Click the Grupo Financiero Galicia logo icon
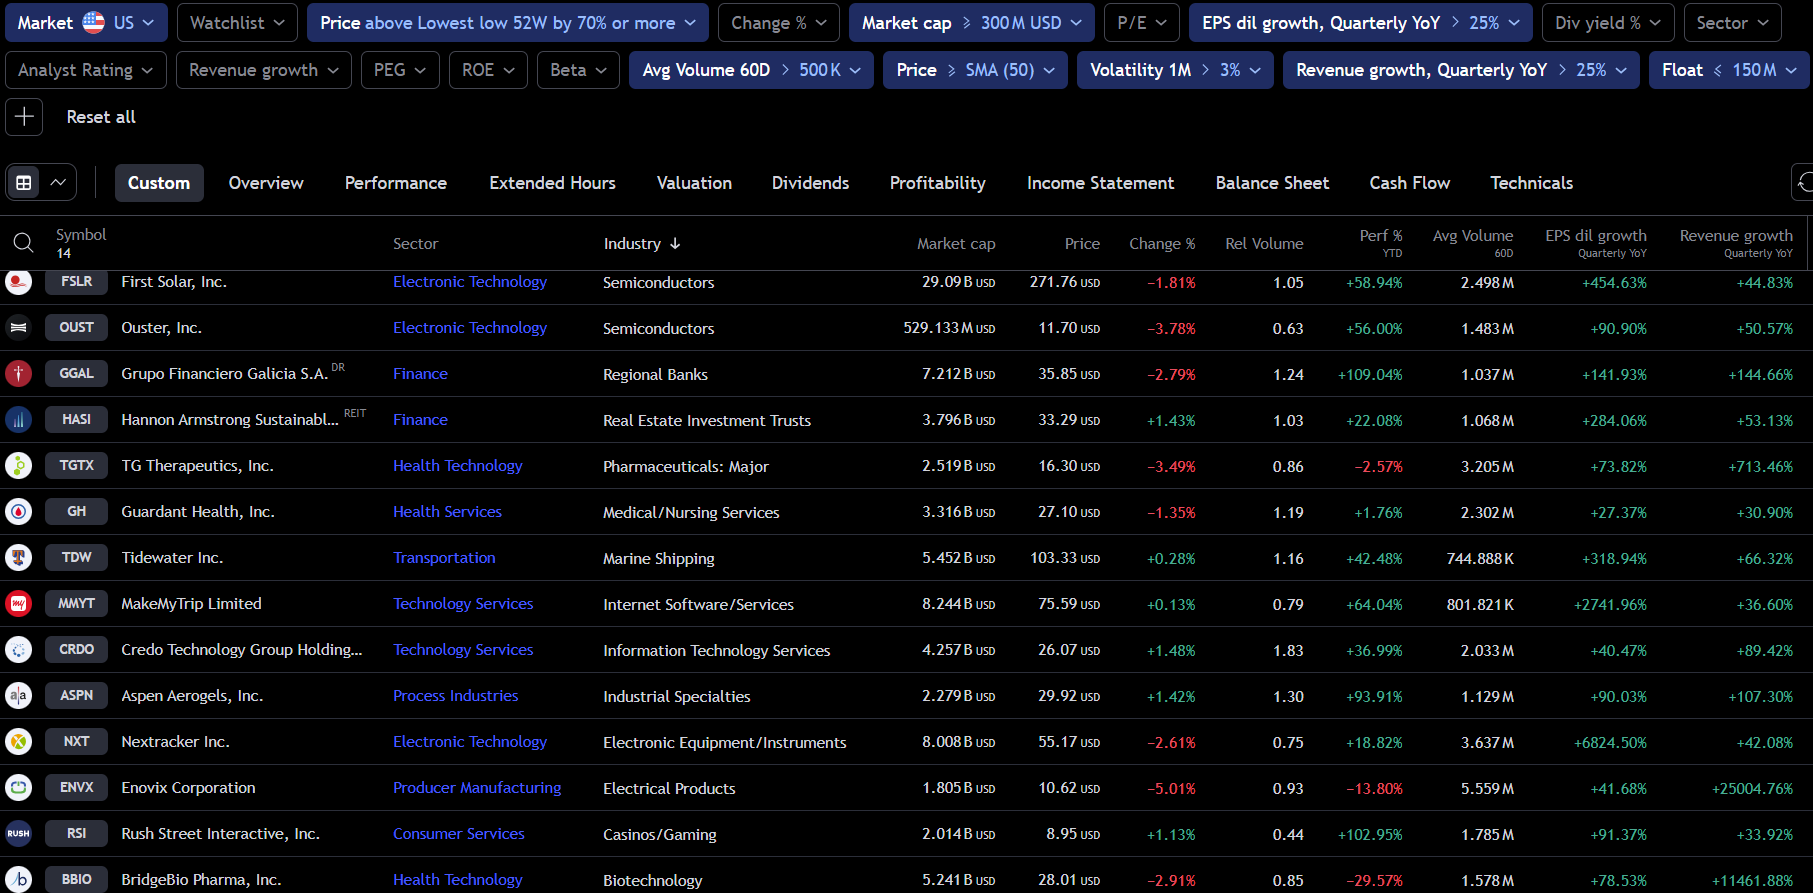The width and height of the screenshot is (1813, 893). (18, 374)
